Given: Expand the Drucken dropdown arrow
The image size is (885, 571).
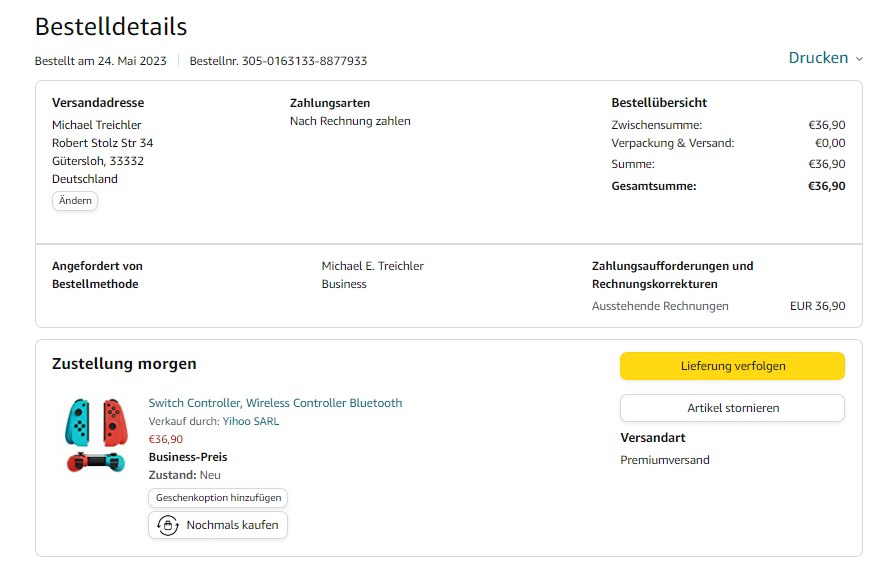Looking at the screenshot, I should 859,59.
